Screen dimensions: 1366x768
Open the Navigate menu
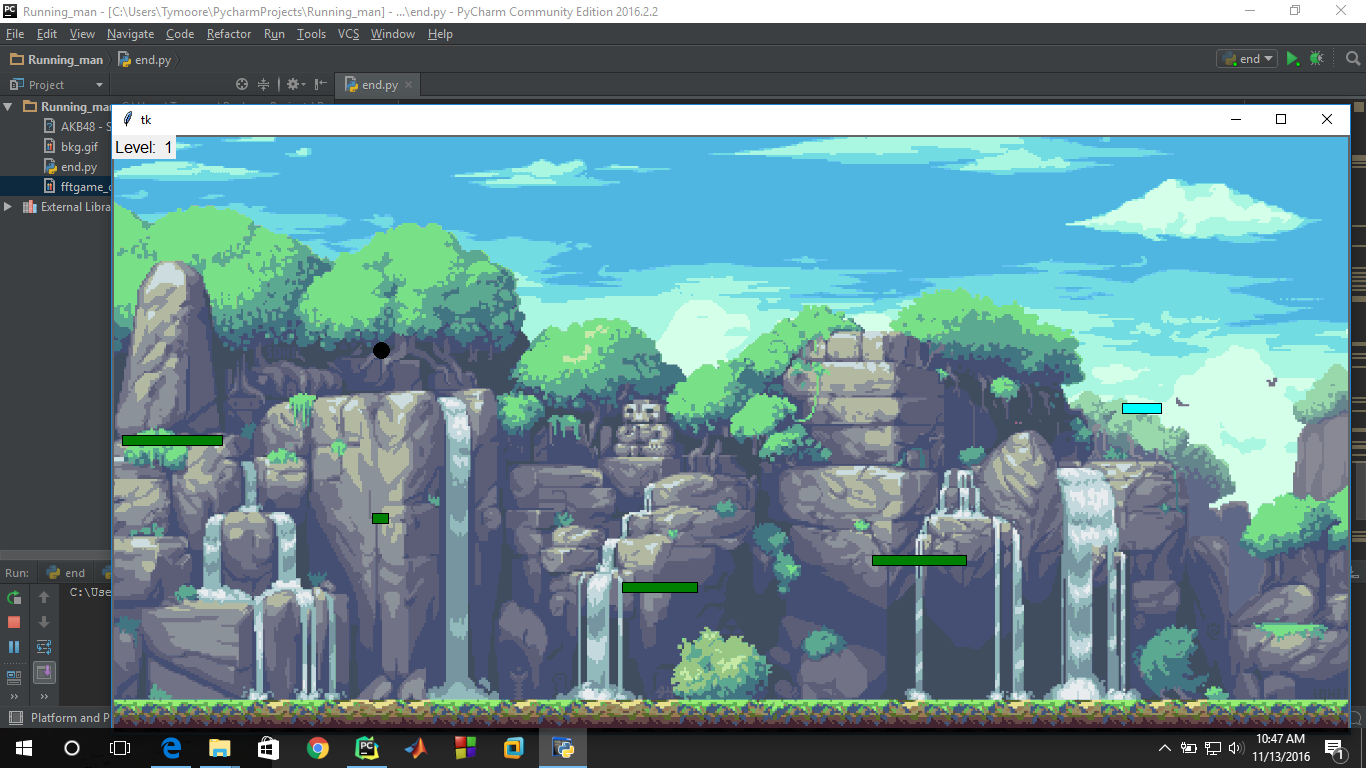click(x=131, y=34)
